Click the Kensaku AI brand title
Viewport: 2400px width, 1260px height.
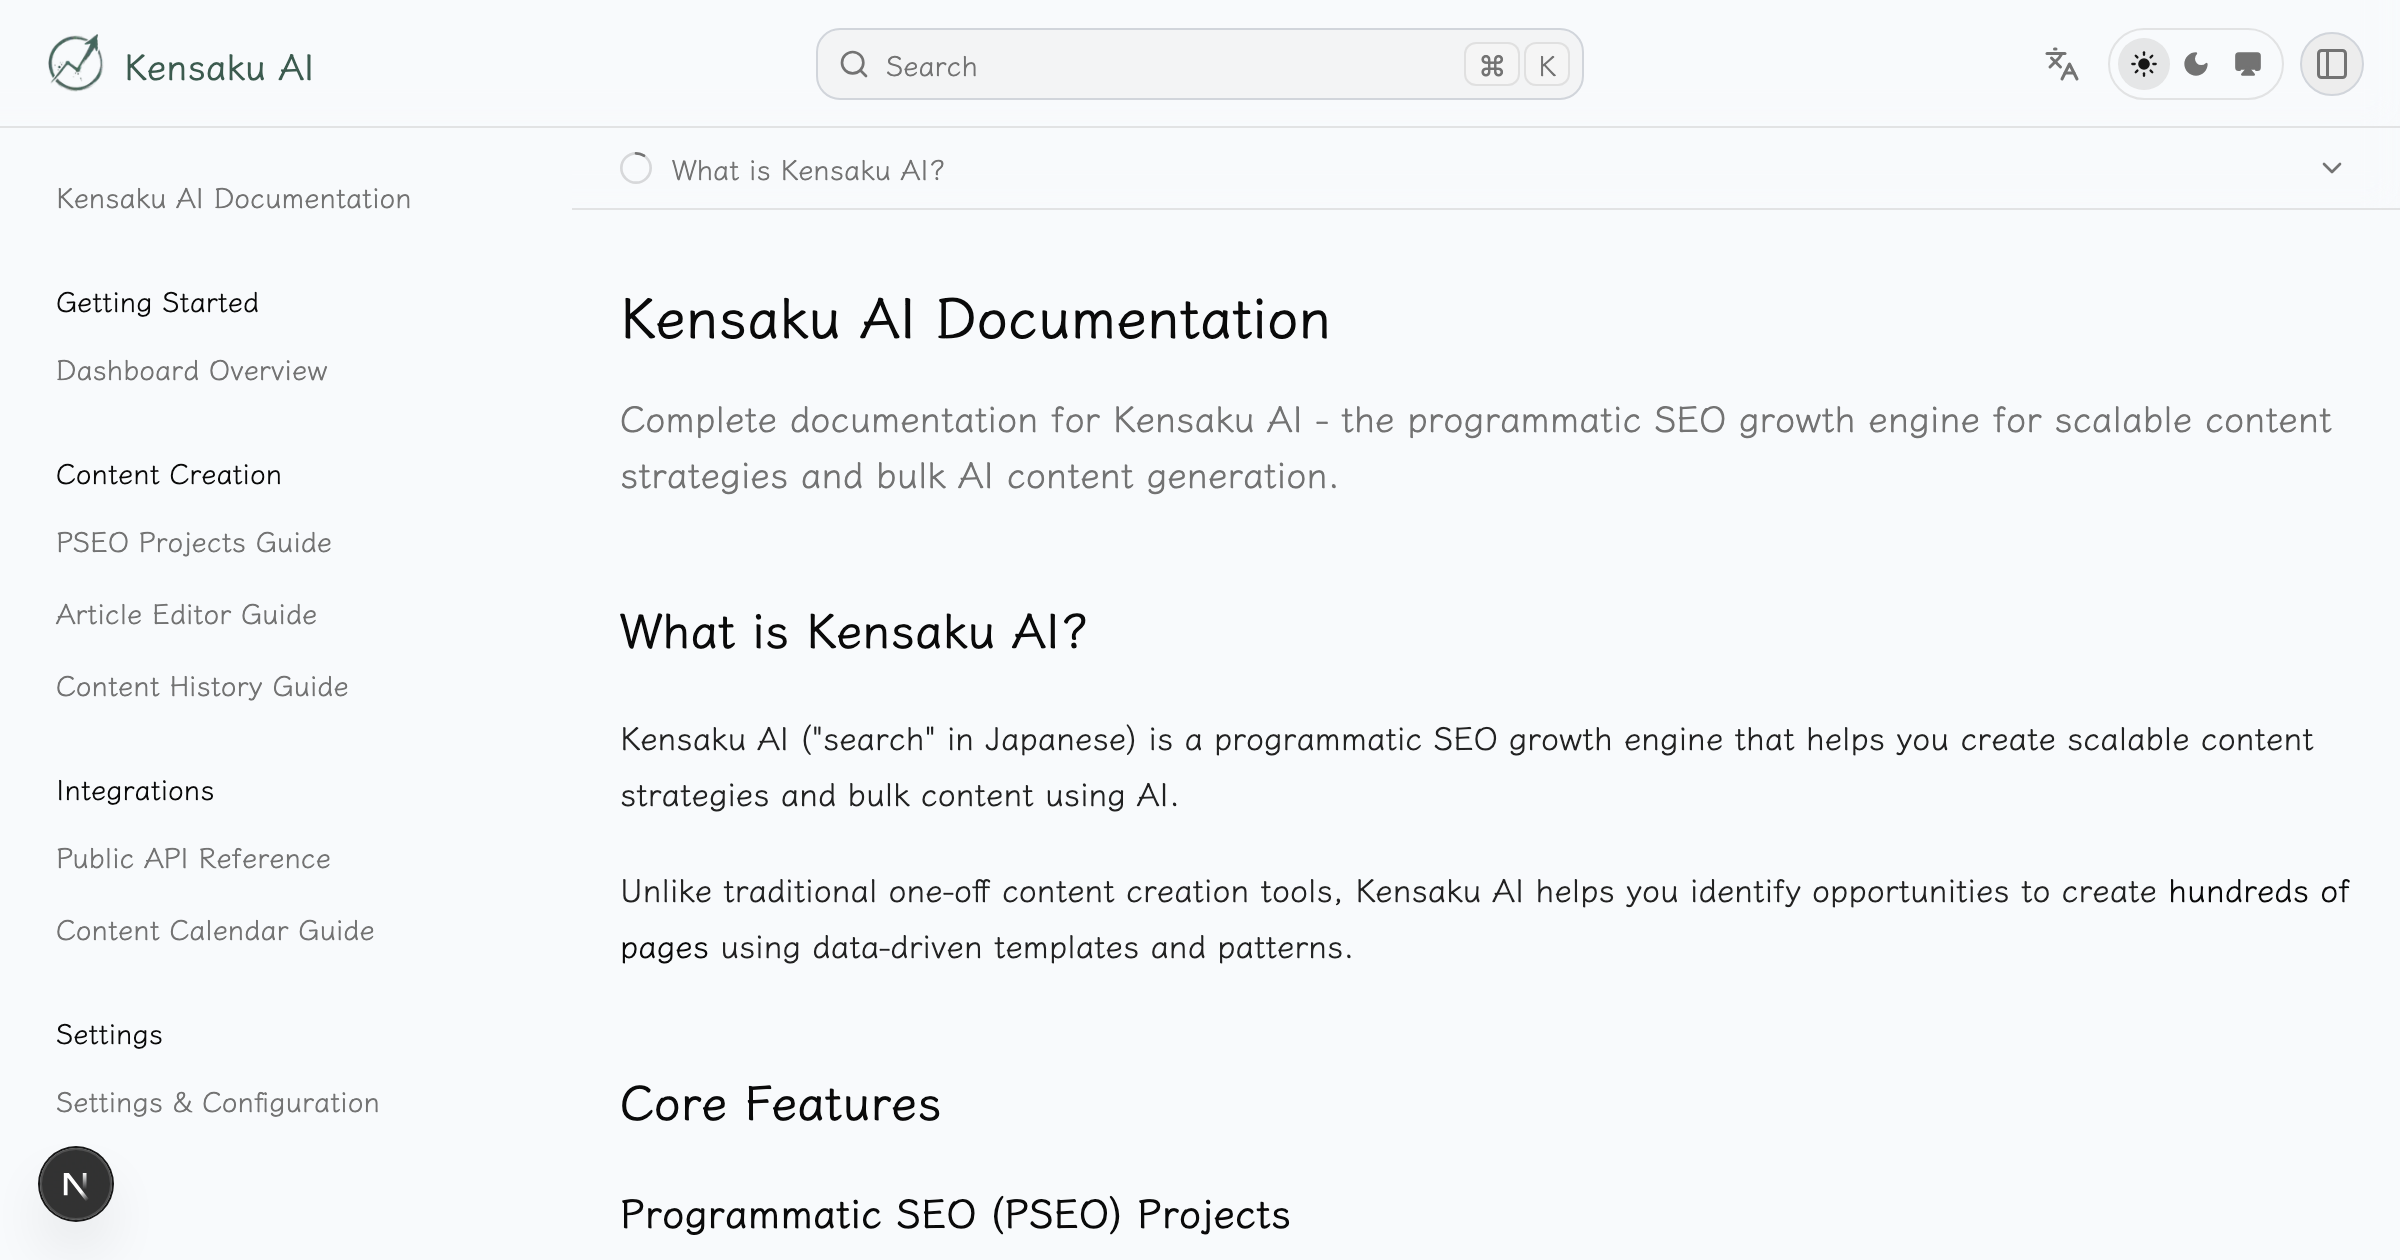218,67
